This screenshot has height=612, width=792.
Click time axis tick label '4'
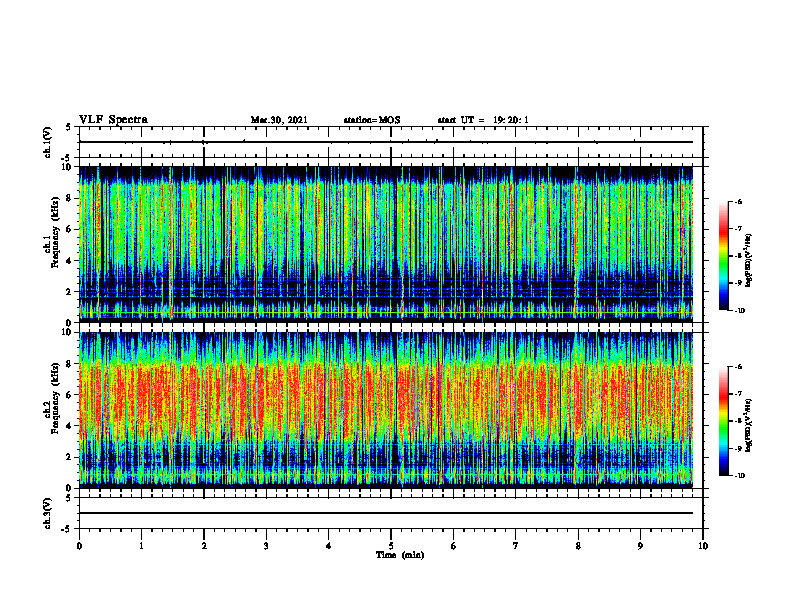coord(328,546)
